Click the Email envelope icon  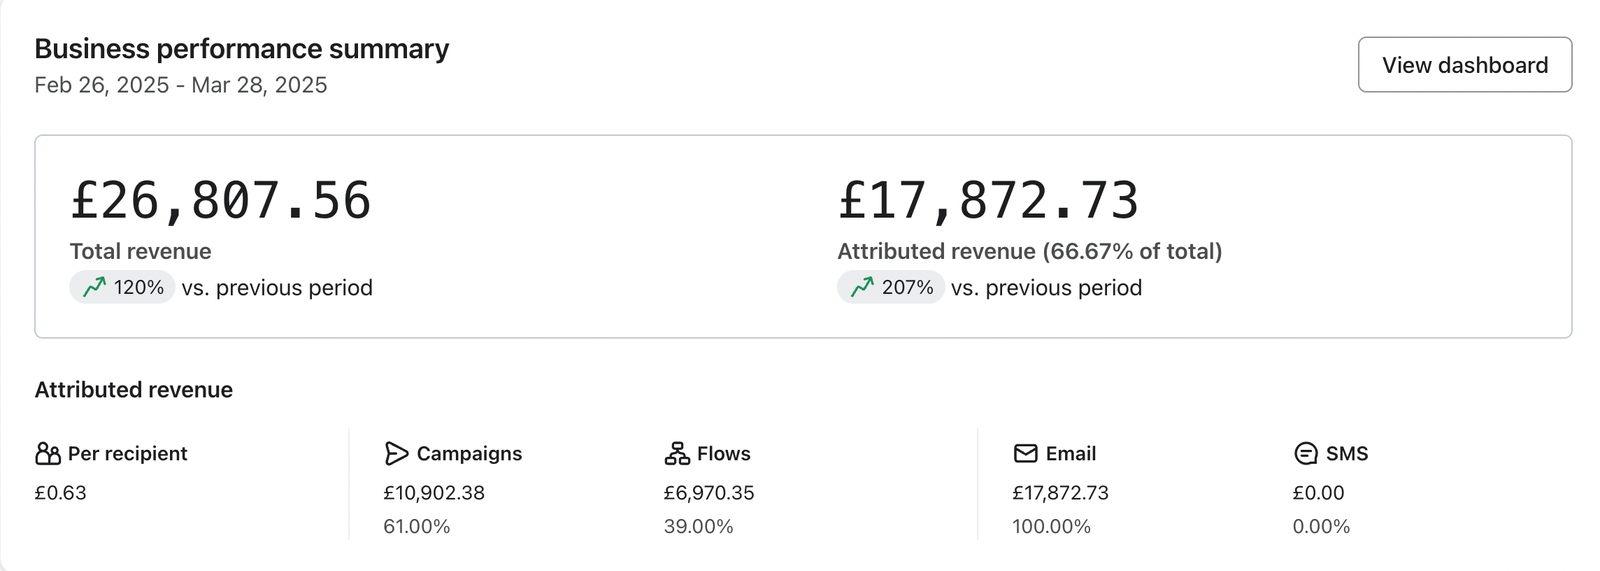(x=1025, y=454)
